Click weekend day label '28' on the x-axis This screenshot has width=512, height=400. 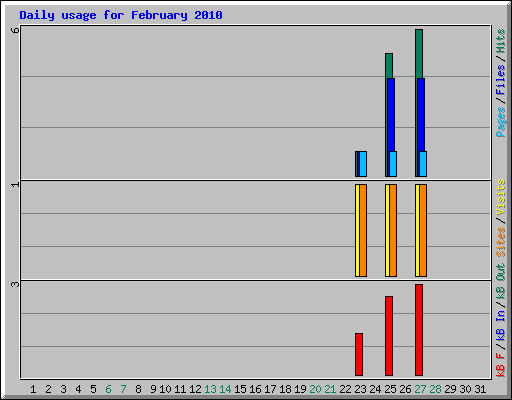435,389
